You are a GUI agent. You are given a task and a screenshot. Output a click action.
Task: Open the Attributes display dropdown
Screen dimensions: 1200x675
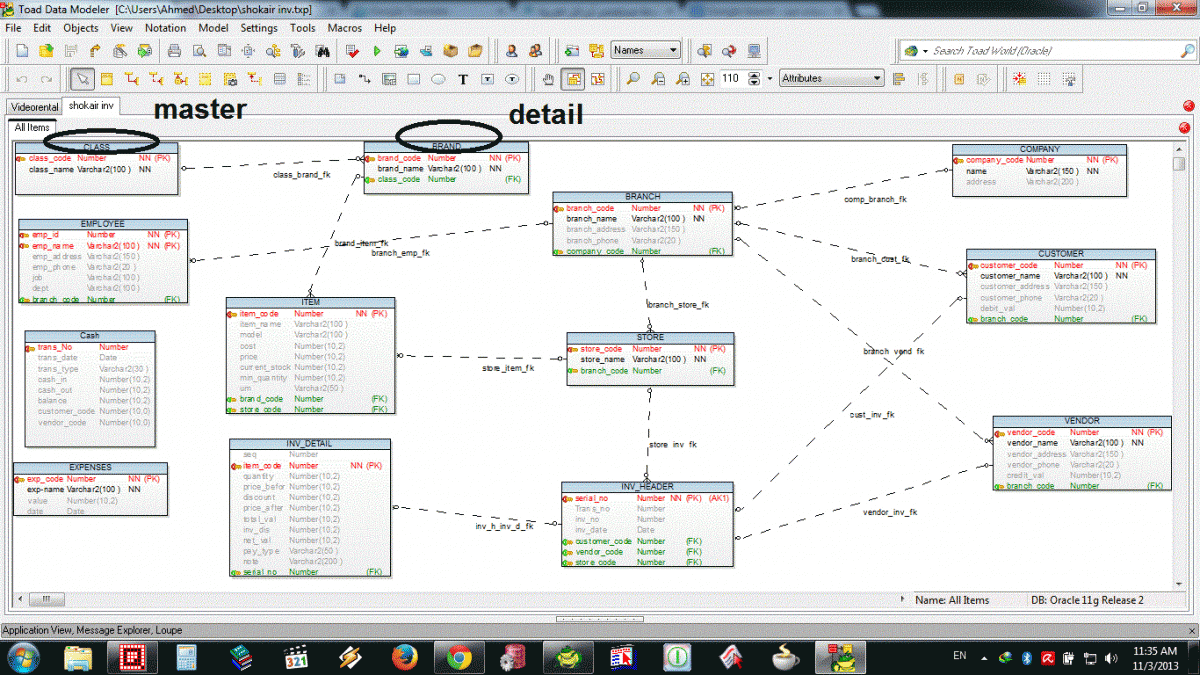pyautogui.click(x=832, y=78)
